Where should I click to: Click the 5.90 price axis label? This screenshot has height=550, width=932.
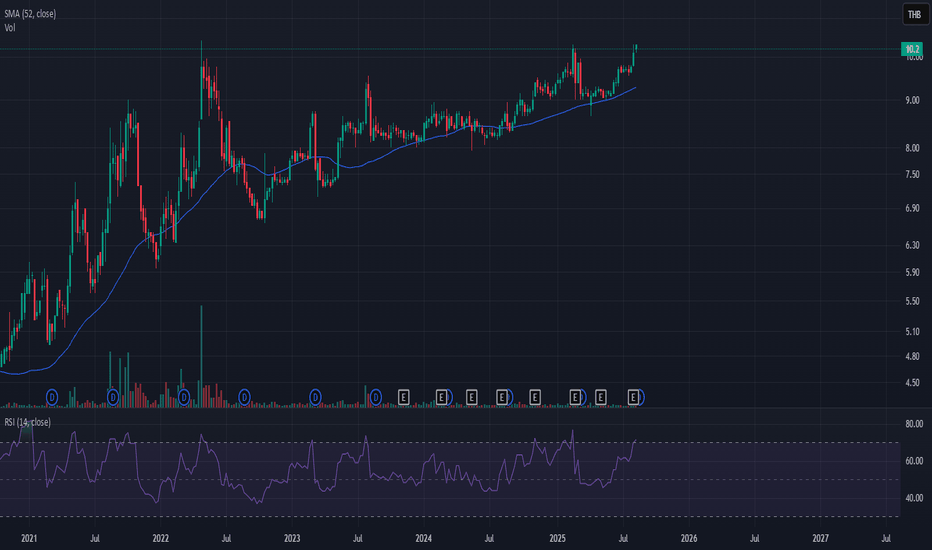(912, 272)
